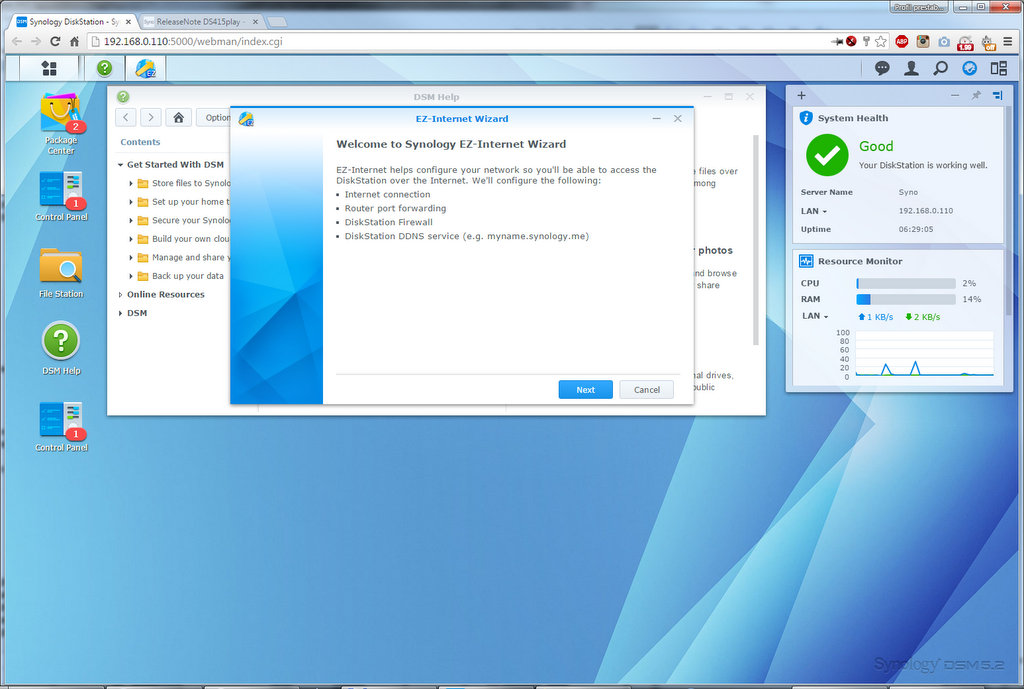Viewport: 1024px width, 689px height.
Task: Dock the widget panel to side
Action: pyautogui.click(x=997, y=95)
